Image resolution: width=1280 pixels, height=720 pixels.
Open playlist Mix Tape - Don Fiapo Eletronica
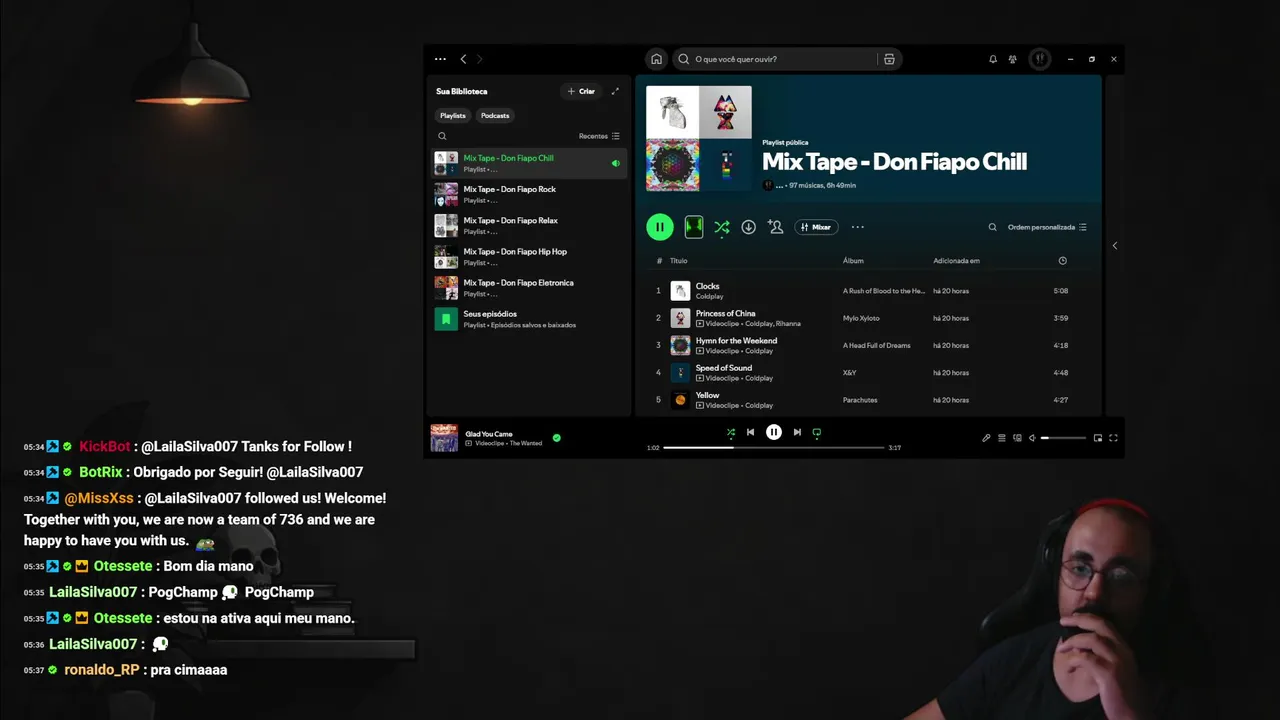click(530, 288)
